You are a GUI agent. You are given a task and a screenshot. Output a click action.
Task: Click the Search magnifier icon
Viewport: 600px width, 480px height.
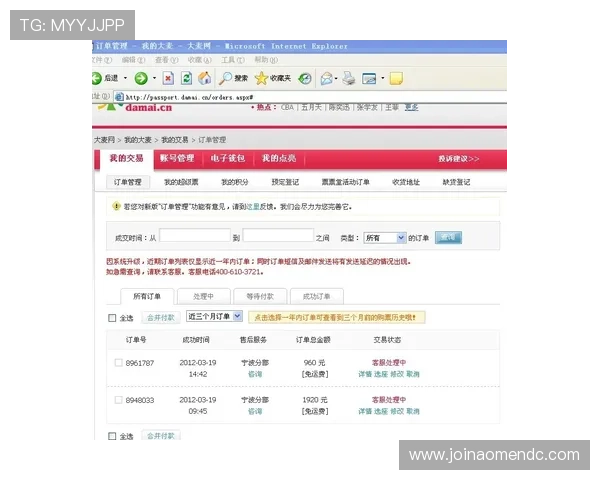click(225, 78)
